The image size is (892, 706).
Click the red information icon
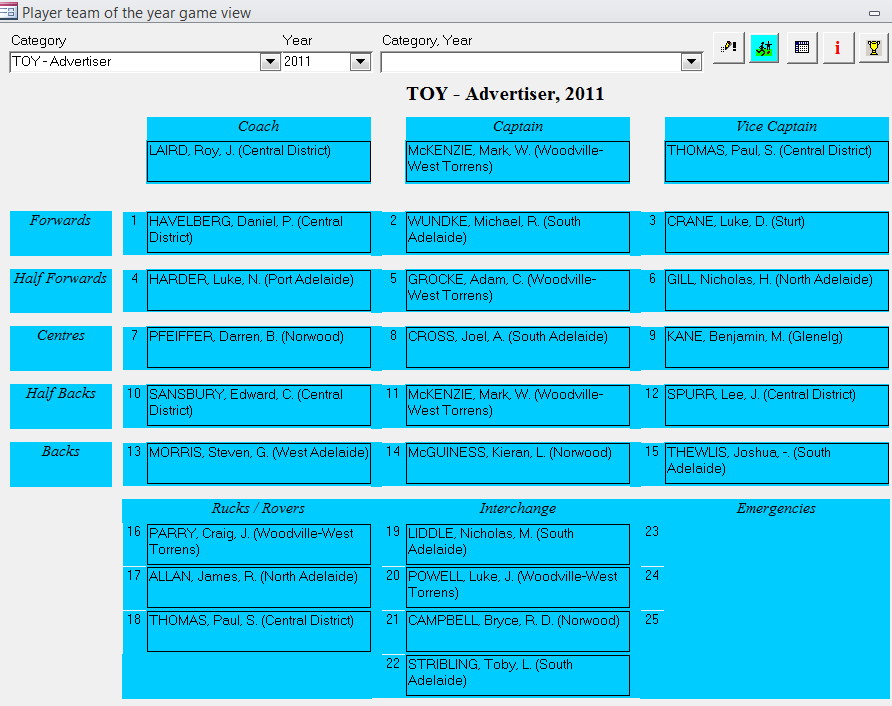tap(838, 48)
